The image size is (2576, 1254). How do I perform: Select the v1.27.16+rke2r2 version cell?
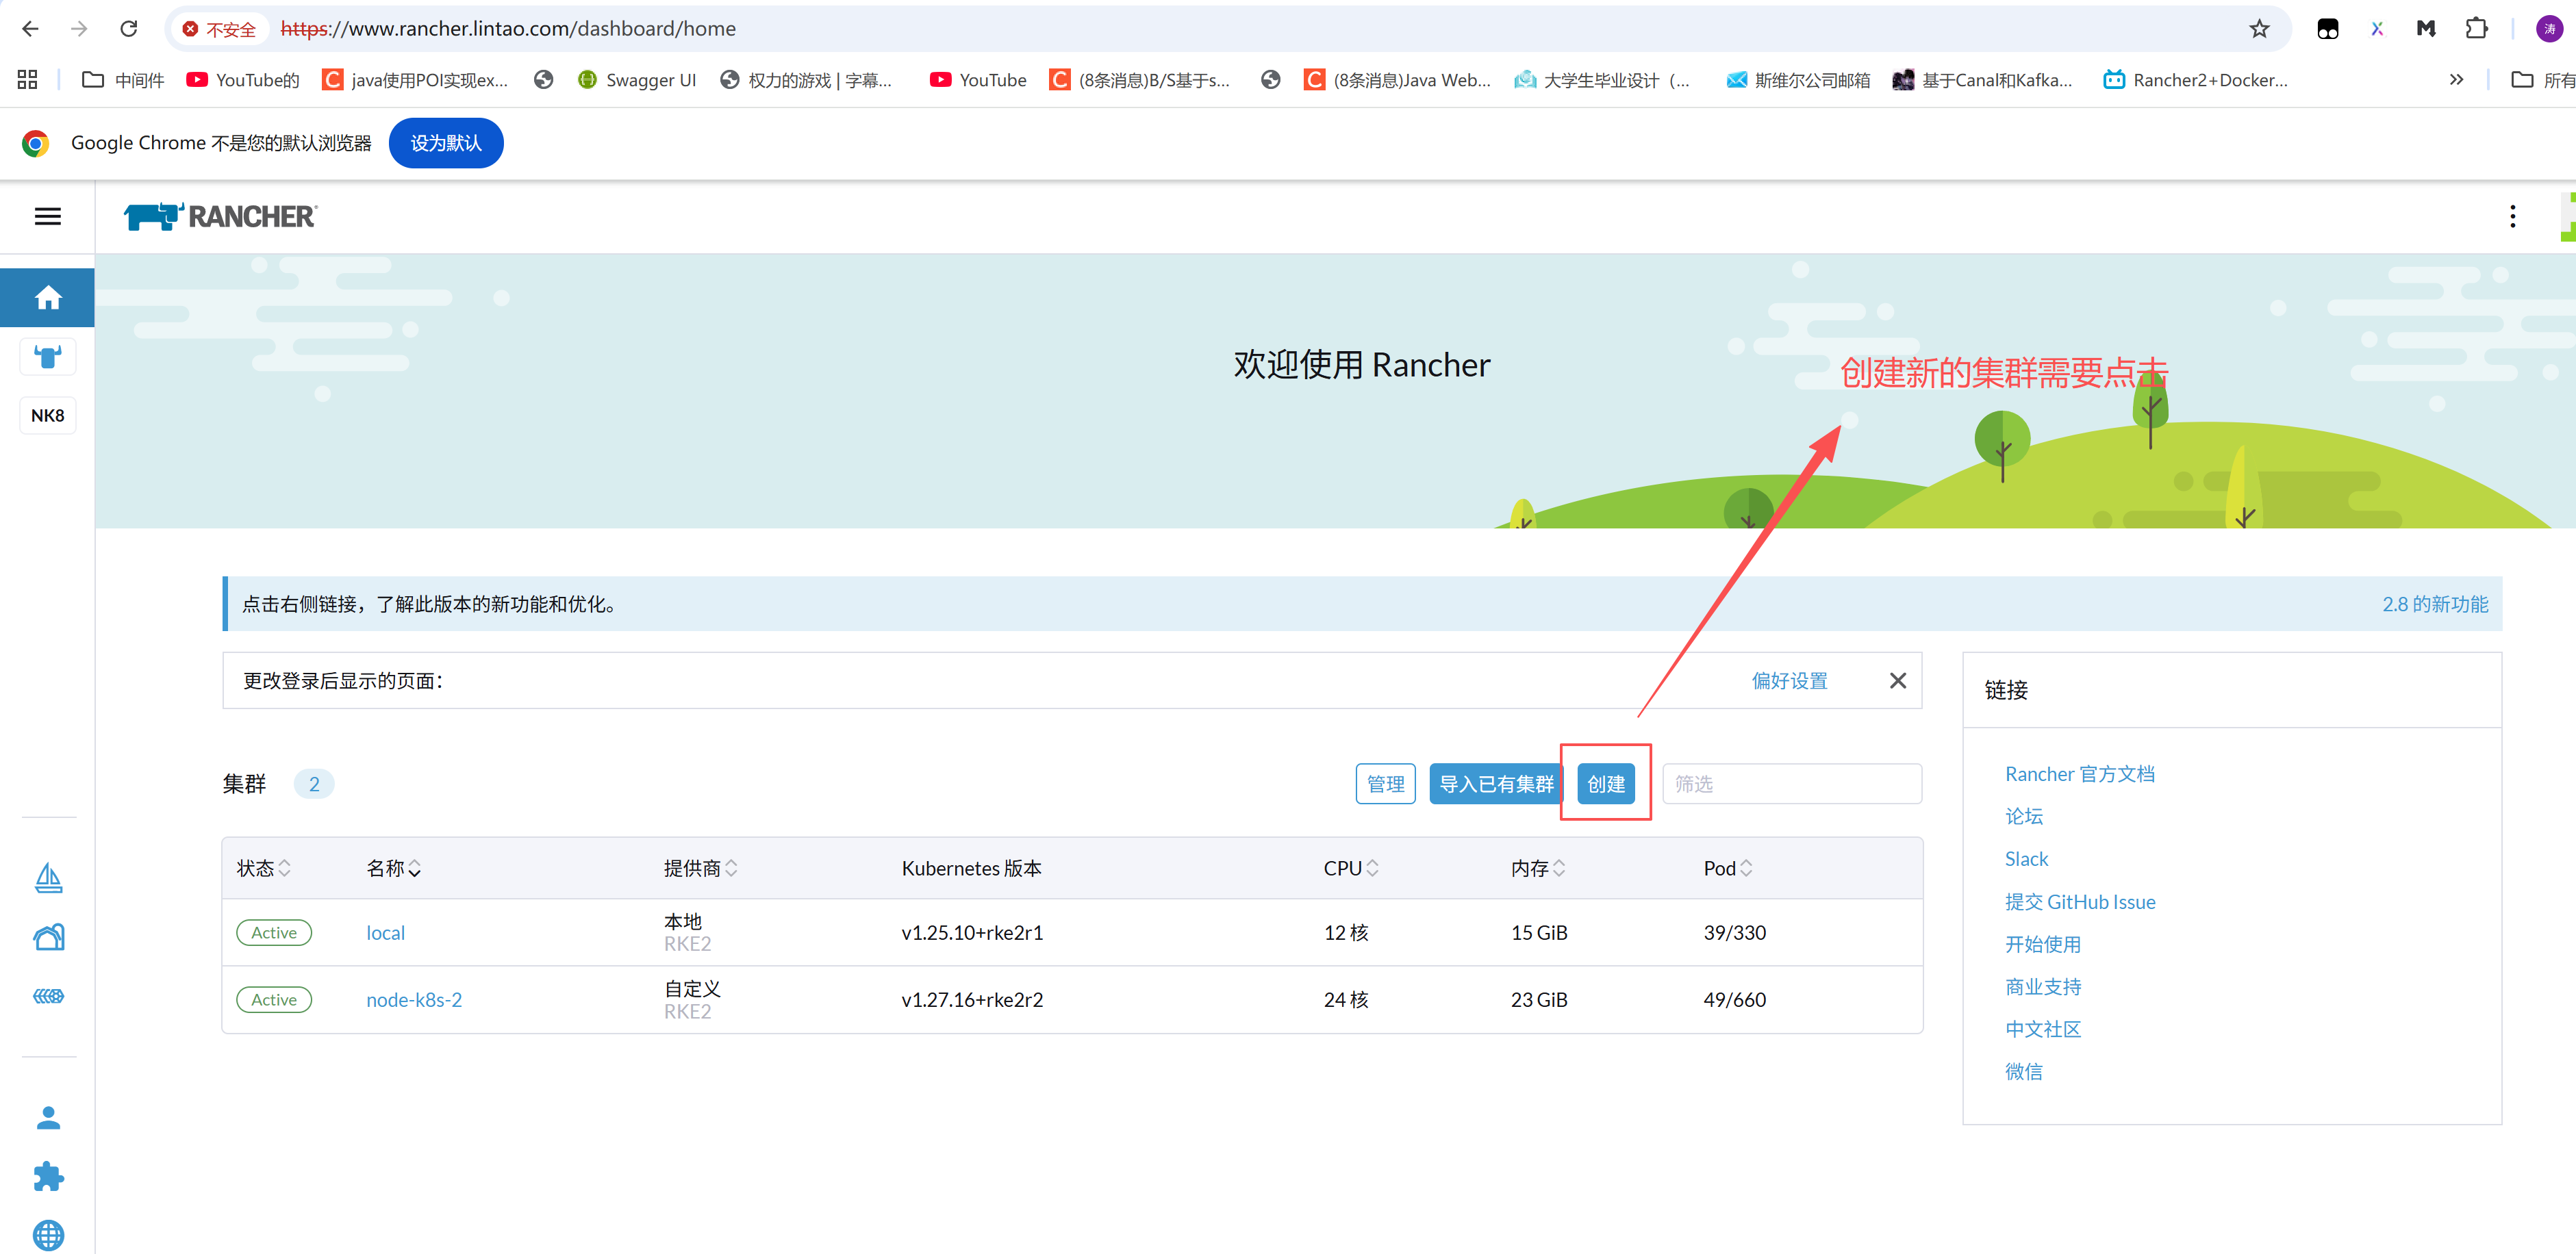(972, 1000)
